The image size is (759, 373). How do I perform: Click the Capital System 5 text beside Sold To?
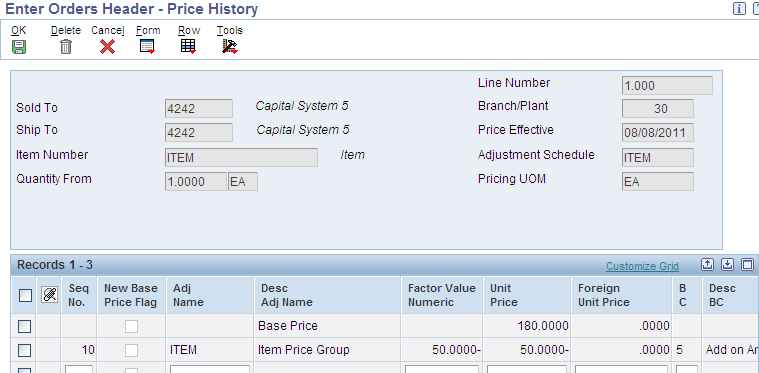302,106
